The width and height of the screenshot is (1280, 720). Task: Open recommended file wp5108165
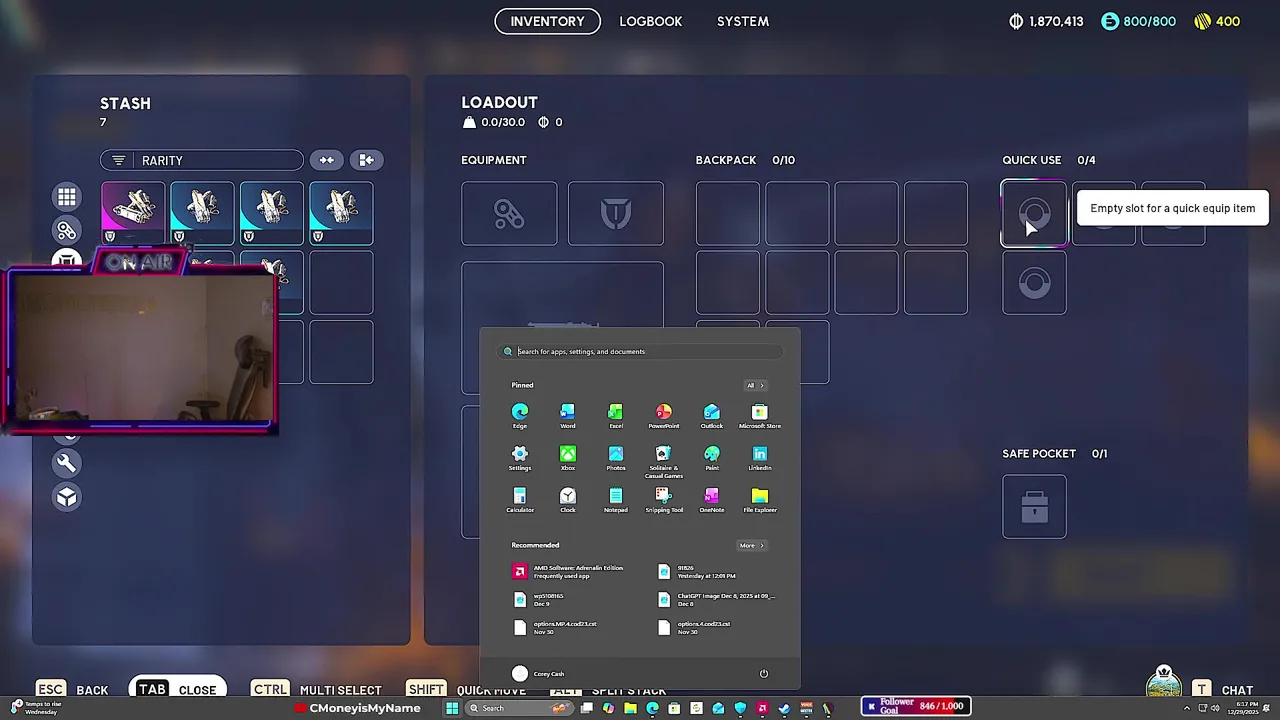(x=540, y=599)
